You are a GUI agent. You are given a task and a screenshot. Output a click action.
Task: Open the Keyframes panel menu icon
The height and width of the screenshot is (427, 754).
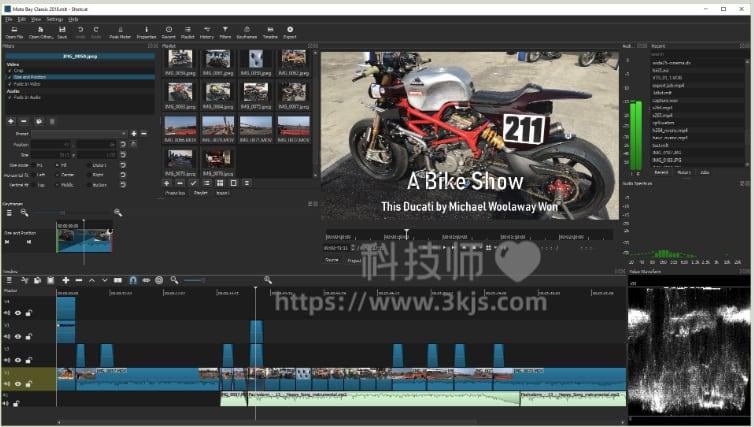pos(9,213)
